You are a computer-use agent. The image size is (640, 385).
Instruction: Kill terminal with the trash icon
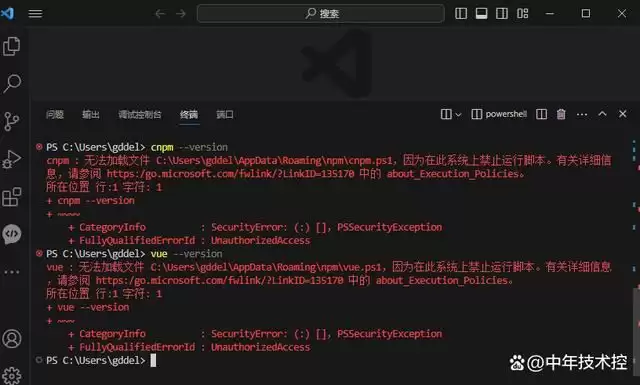coord(561,114)
